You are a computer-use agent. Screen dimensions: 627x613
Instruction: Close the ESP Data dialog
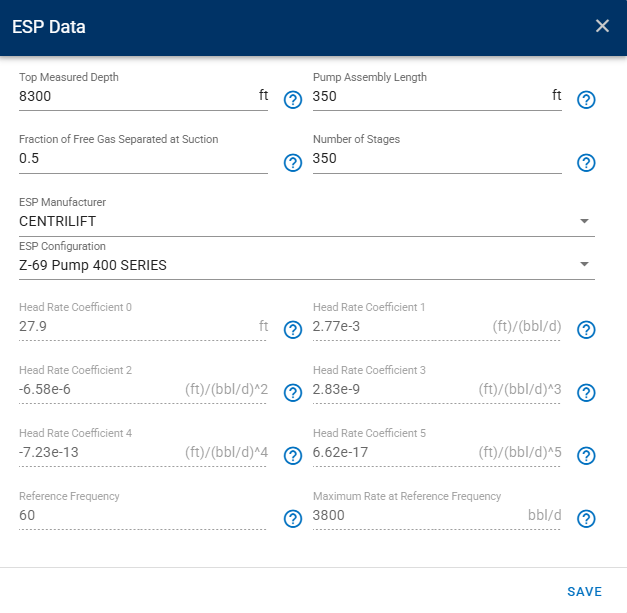(x=602, y=26)
